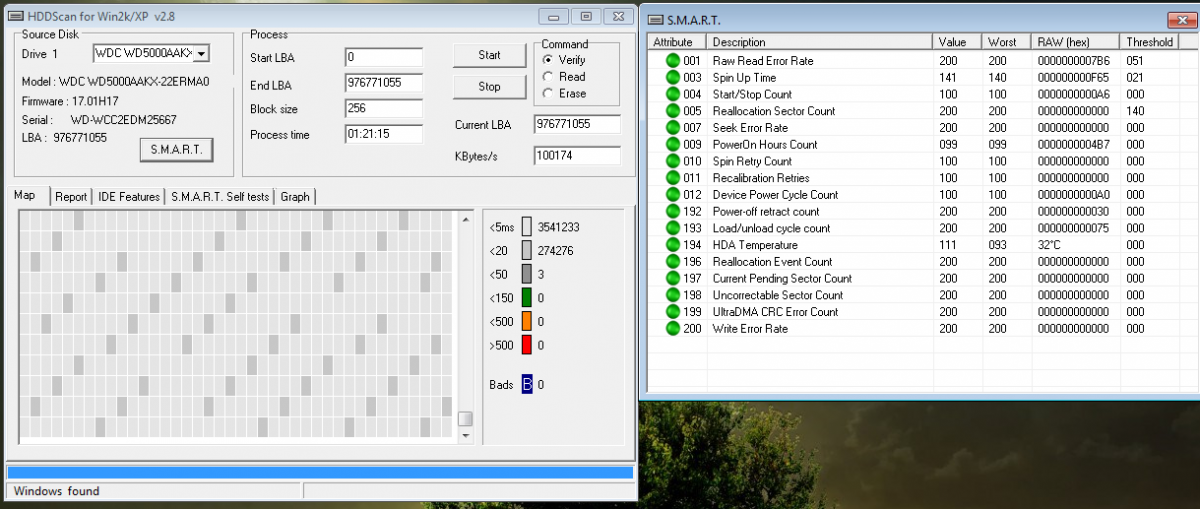
Task: Click the >500 red legend swatch
Action: pos(527,345)
